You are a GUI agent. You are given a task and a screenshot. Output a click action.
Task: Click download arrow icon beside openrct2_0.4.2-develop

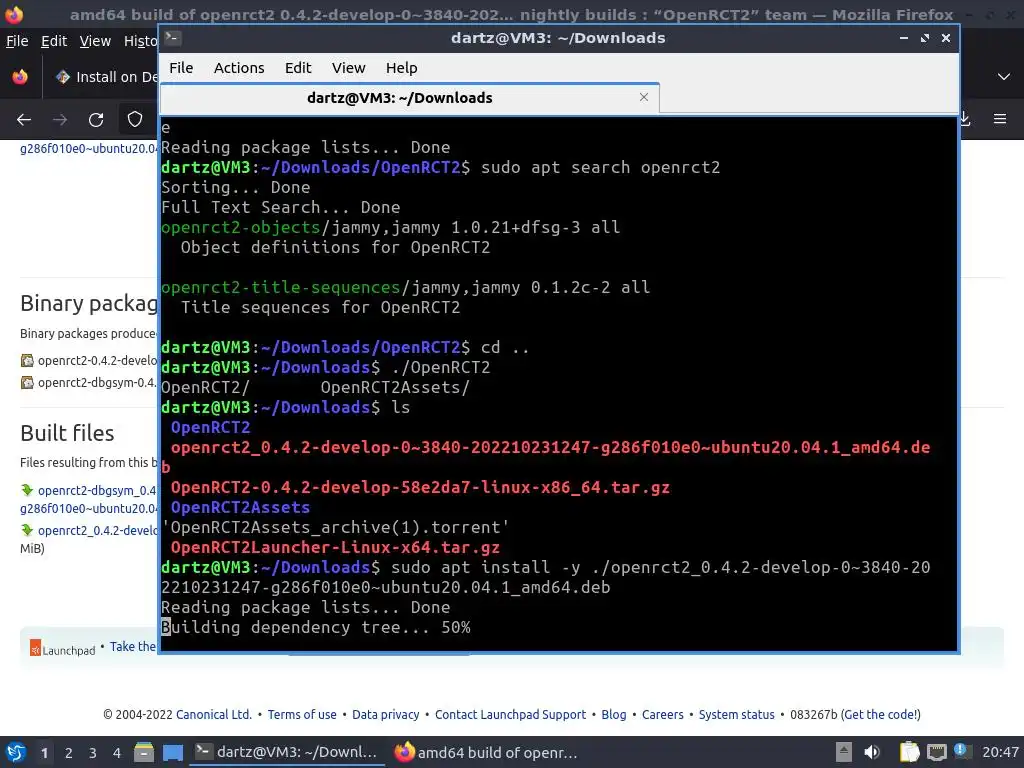pyautogui.click(x=27, y=530)
